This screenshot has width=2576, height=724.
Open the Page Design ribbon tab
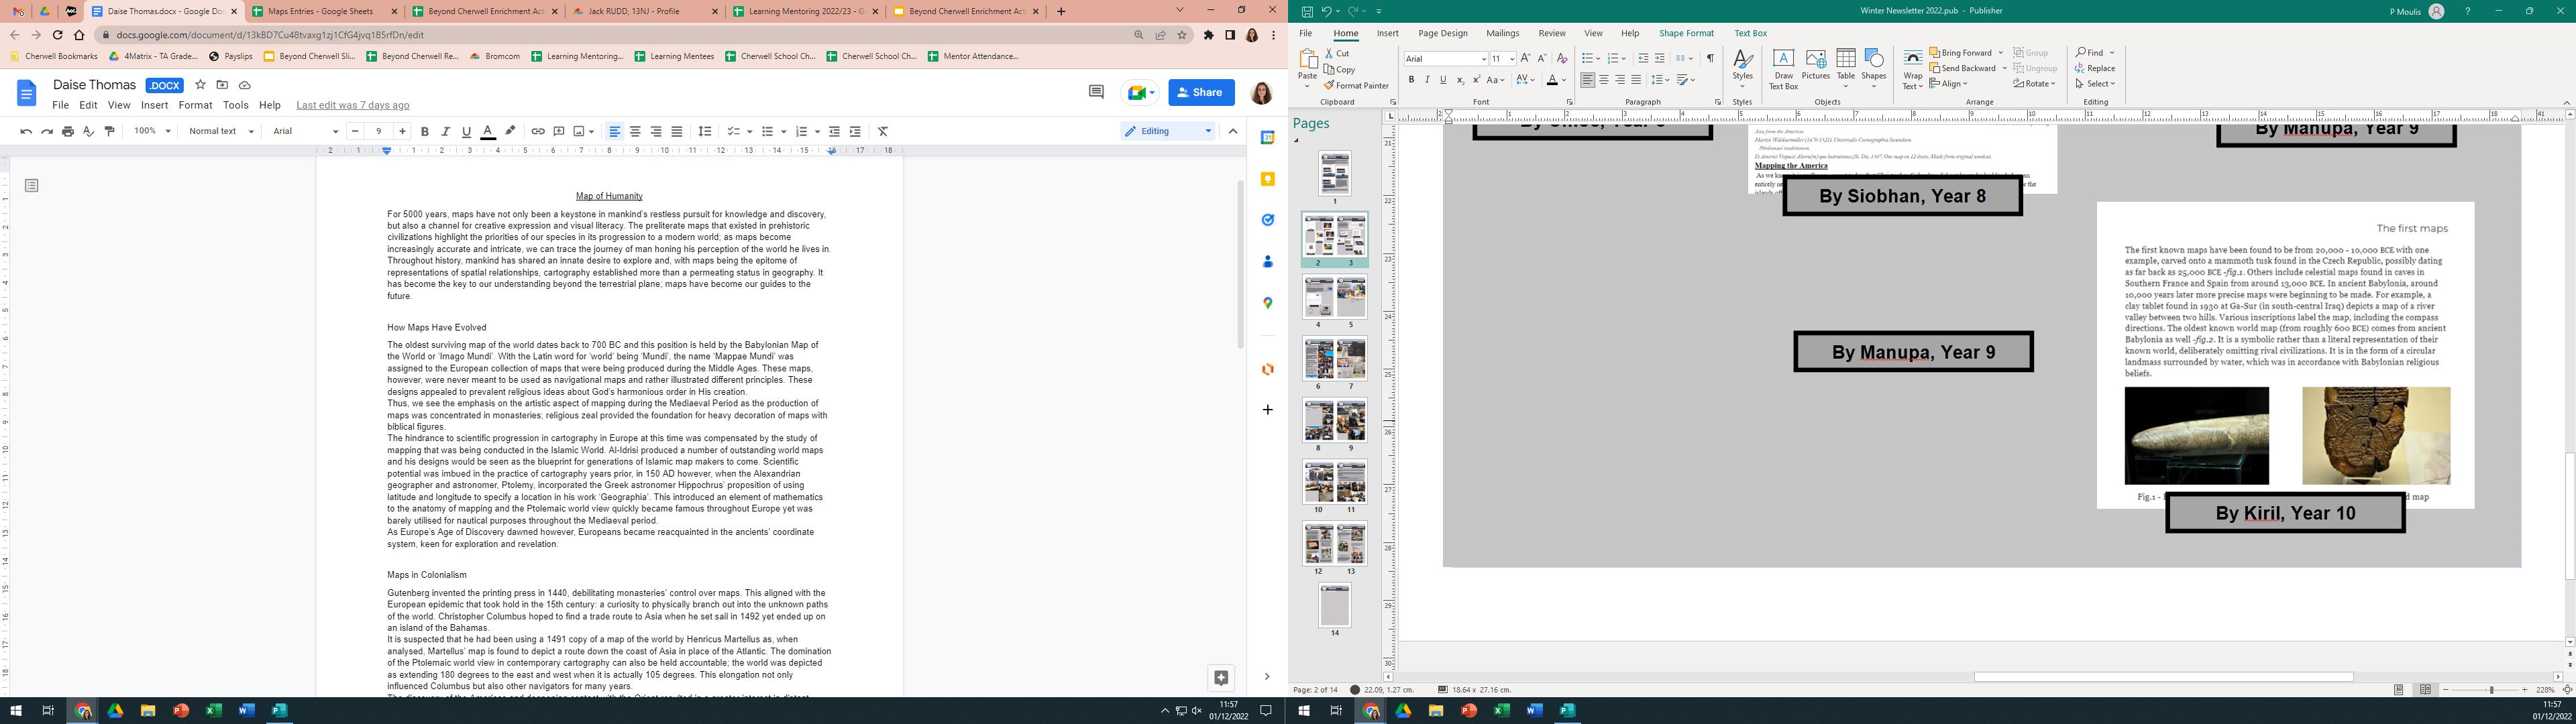tap(1442, 33)
